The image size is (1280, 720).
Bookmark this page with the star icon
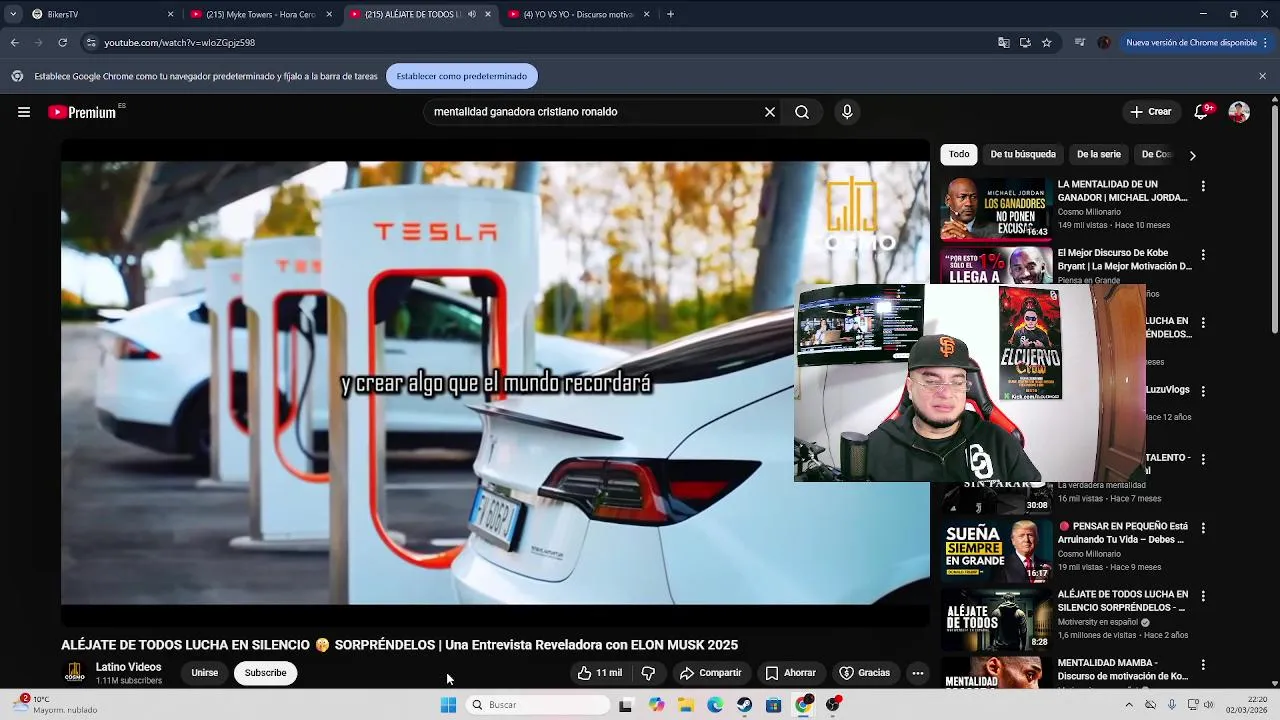tap(1046, 43)
